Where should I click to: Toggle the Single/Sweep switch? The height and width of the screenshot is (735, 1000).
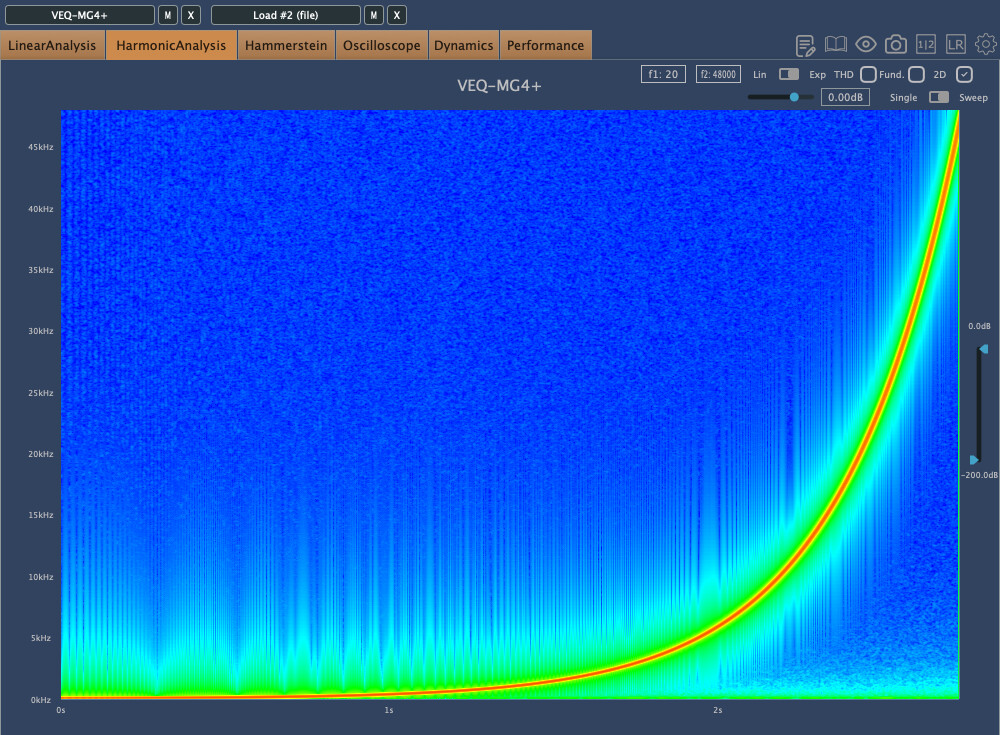[x=939, y=97]
